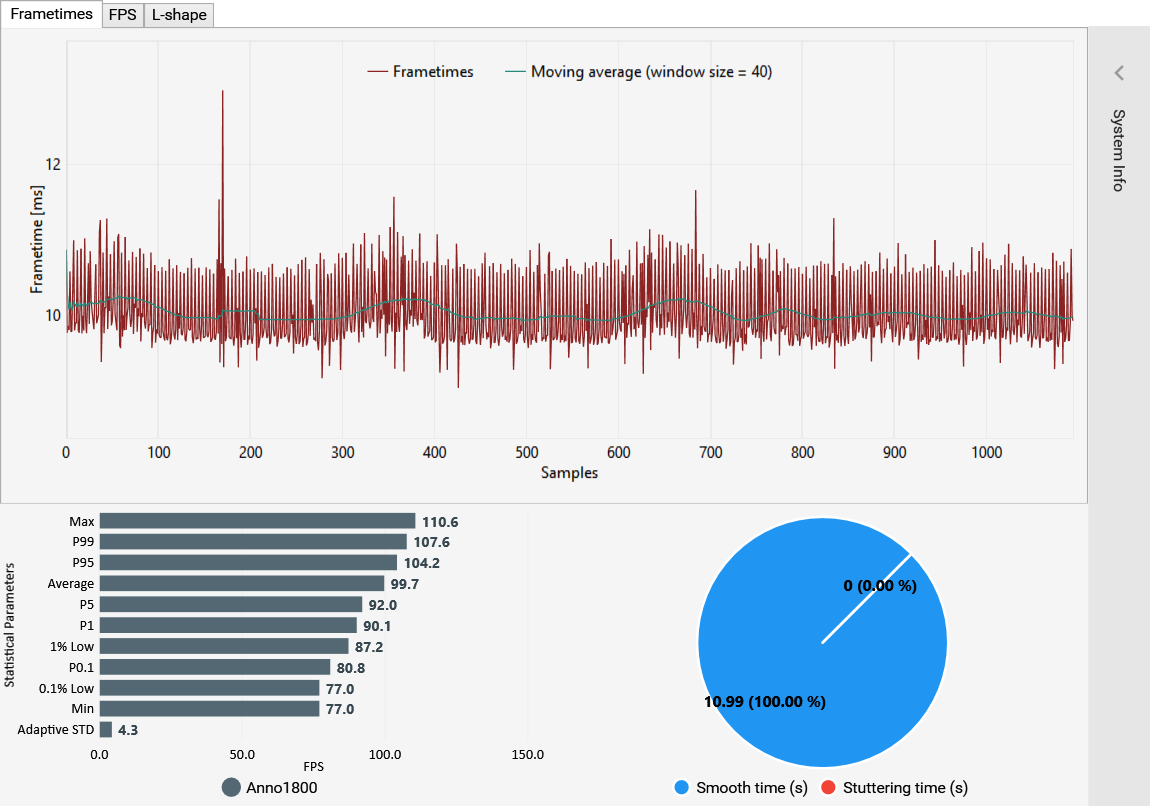Click the 'Frametime [ms]' y-axis title
Image resolution: width=1150 pixels, height=806 pixels.
pyautogui.click(x=37, y=239)
